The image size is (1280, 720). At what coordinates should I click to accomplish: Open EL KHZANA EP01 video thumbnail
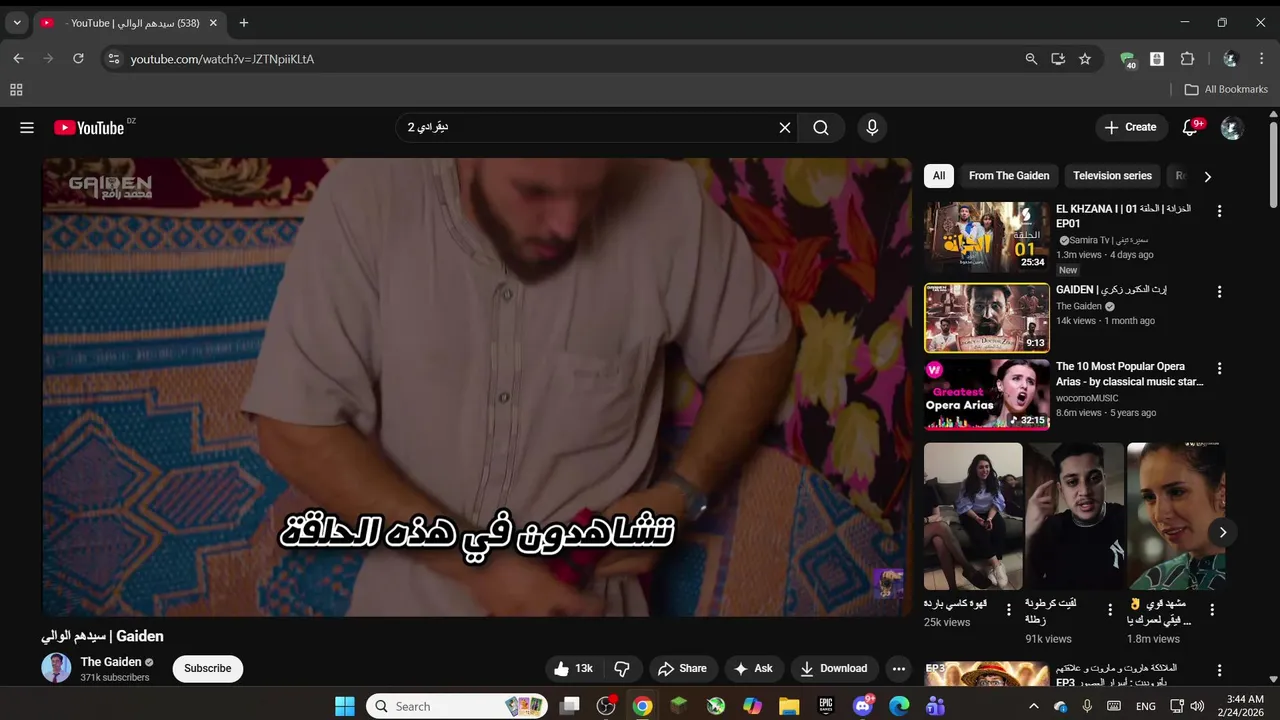point(987,237)
